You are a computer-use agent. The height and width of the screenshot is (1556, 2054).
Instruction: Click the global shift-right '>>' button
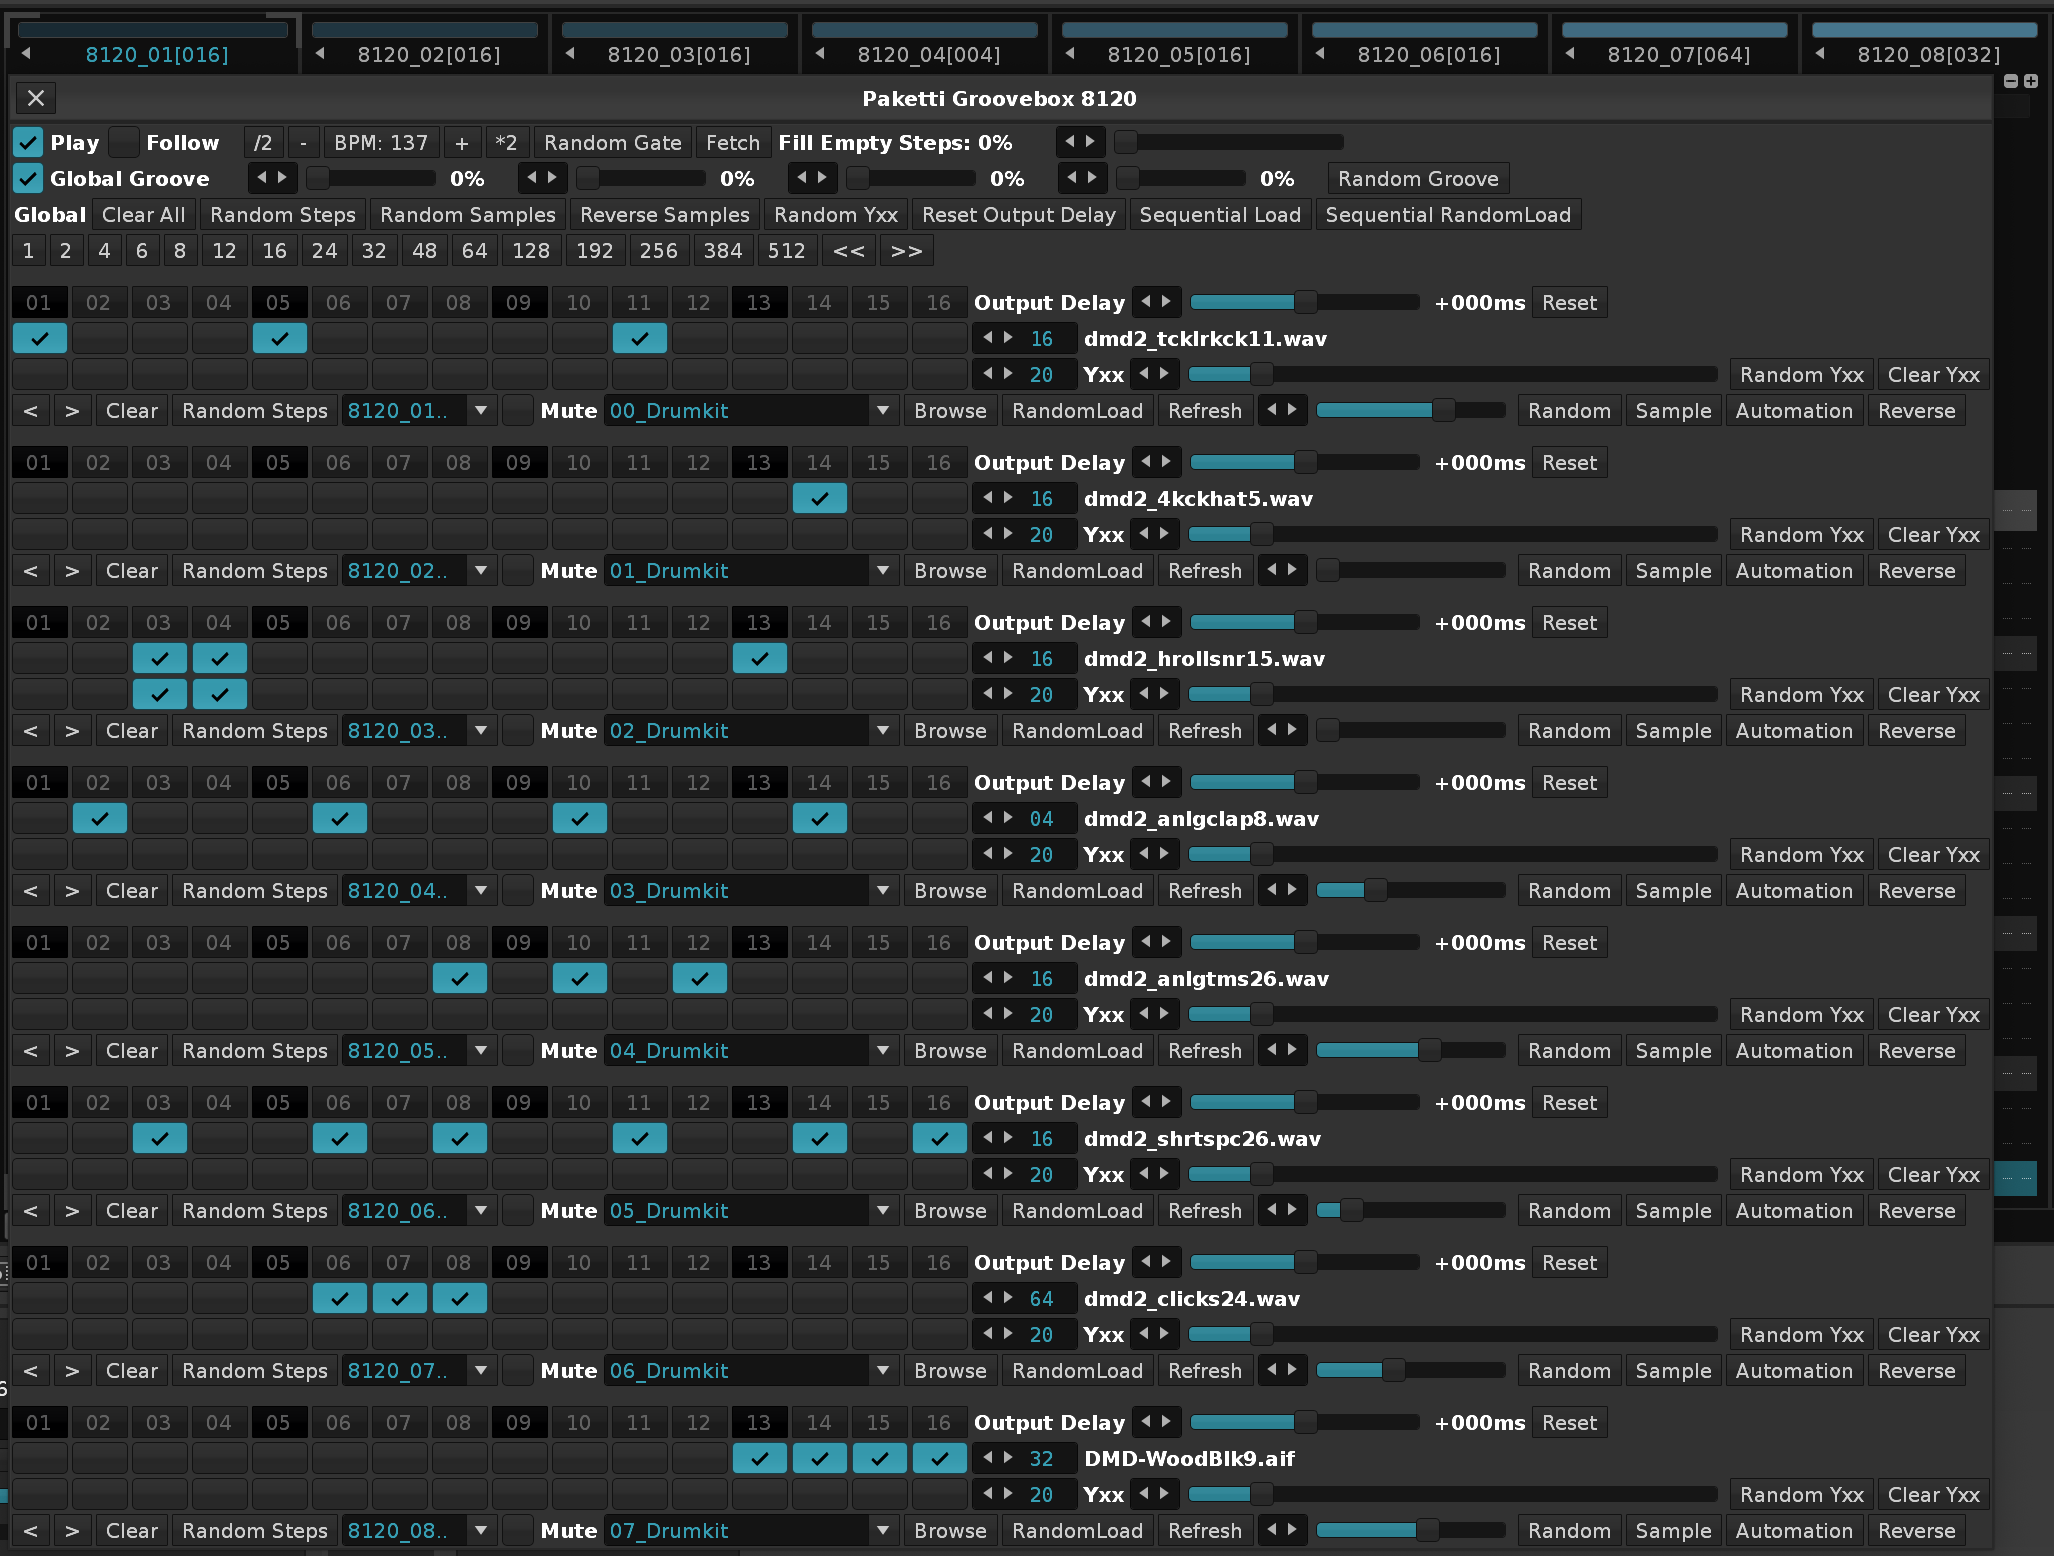(x=906, y=251)
